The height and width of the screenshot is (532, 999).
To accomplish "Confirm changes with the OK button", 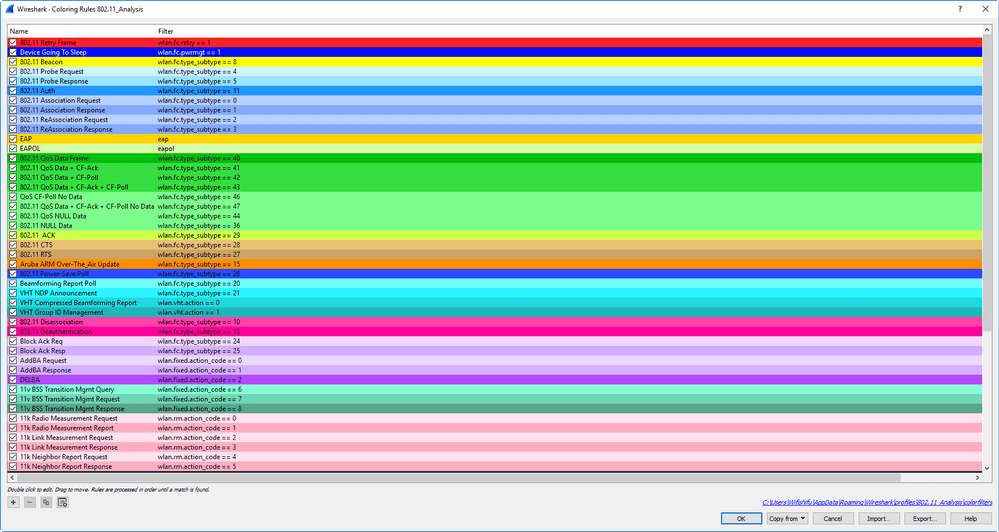I will [x=741, y=519].
